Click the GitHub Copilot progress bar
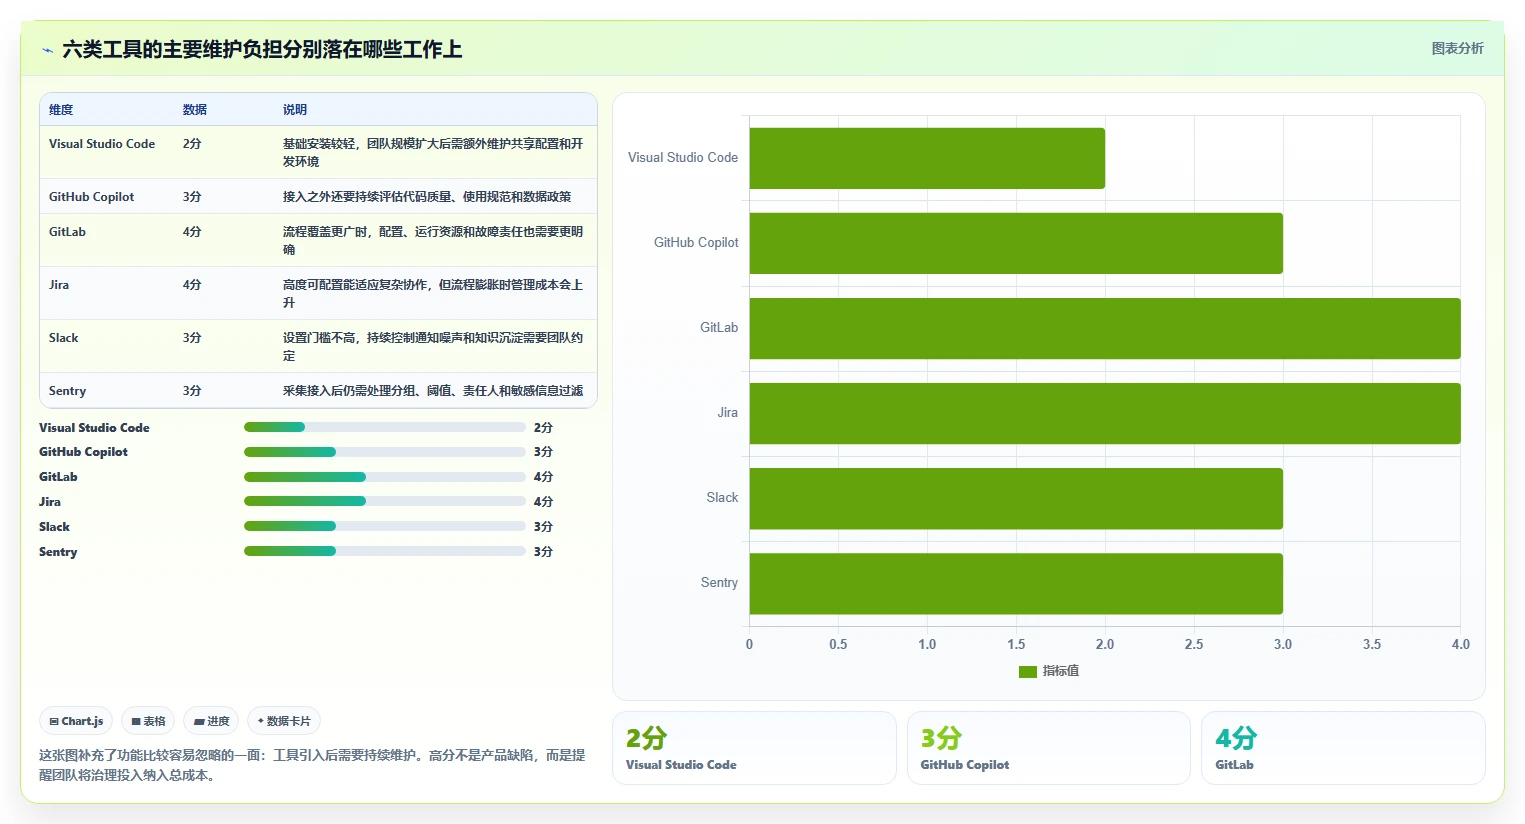Image resolution: width=1525 pixels, height=824 pixels. pyautogui.click(x=385, y=452)
